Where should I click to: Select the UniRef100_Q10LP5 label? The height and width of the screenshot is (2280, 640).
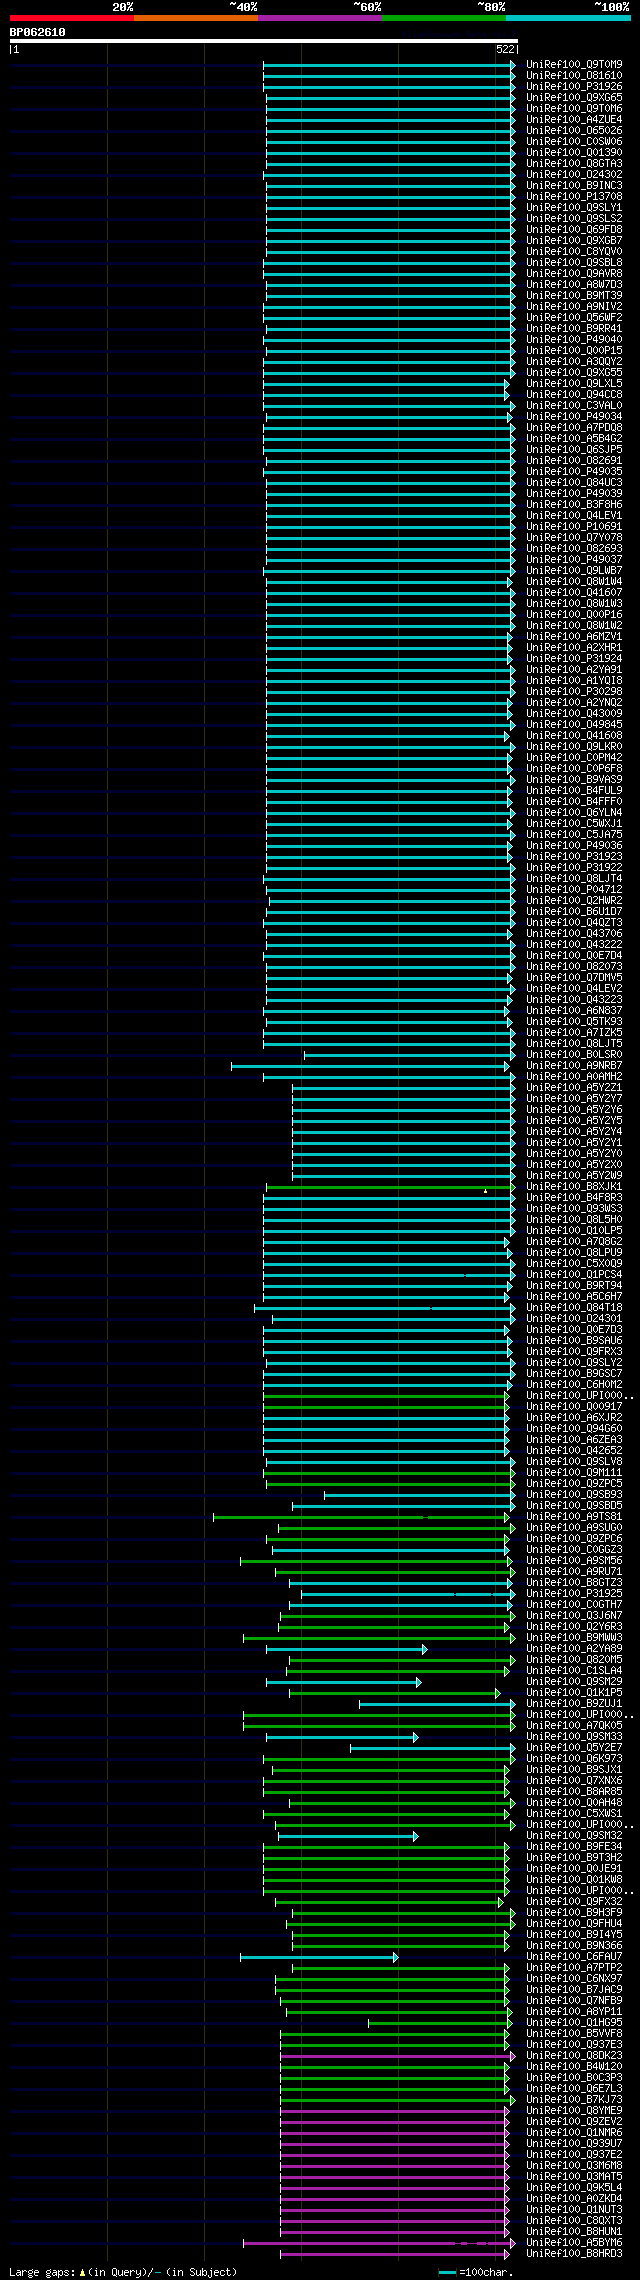pos(574,1231)
